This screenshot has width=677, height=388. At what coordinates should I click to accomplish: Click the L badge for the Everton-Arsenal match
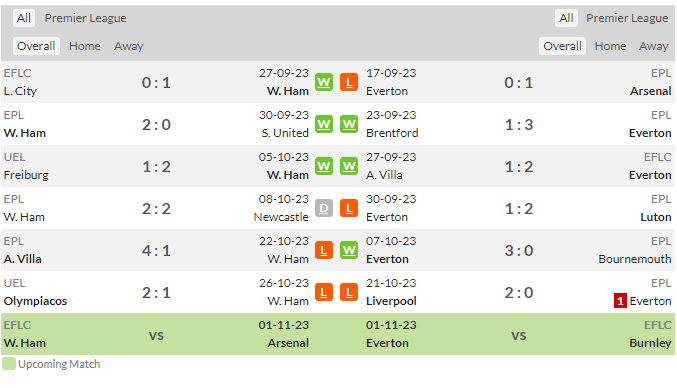pos(349,82)
